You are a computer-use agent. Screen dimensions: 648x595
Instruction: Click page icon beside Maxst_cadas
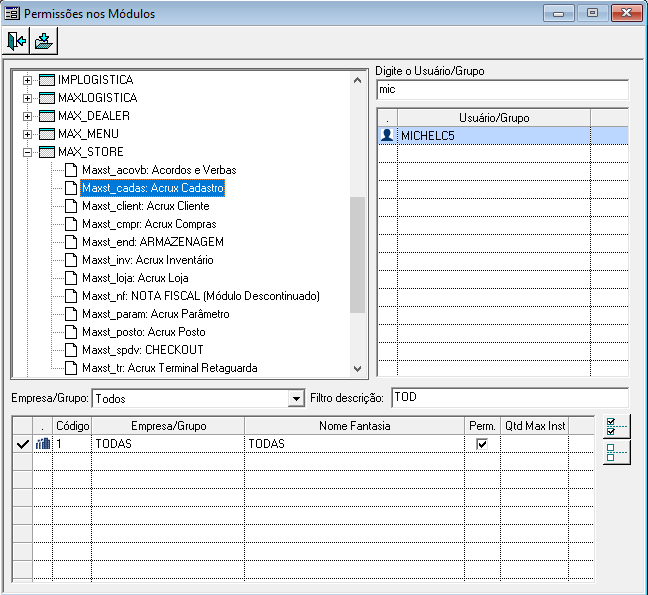(71, 188)
